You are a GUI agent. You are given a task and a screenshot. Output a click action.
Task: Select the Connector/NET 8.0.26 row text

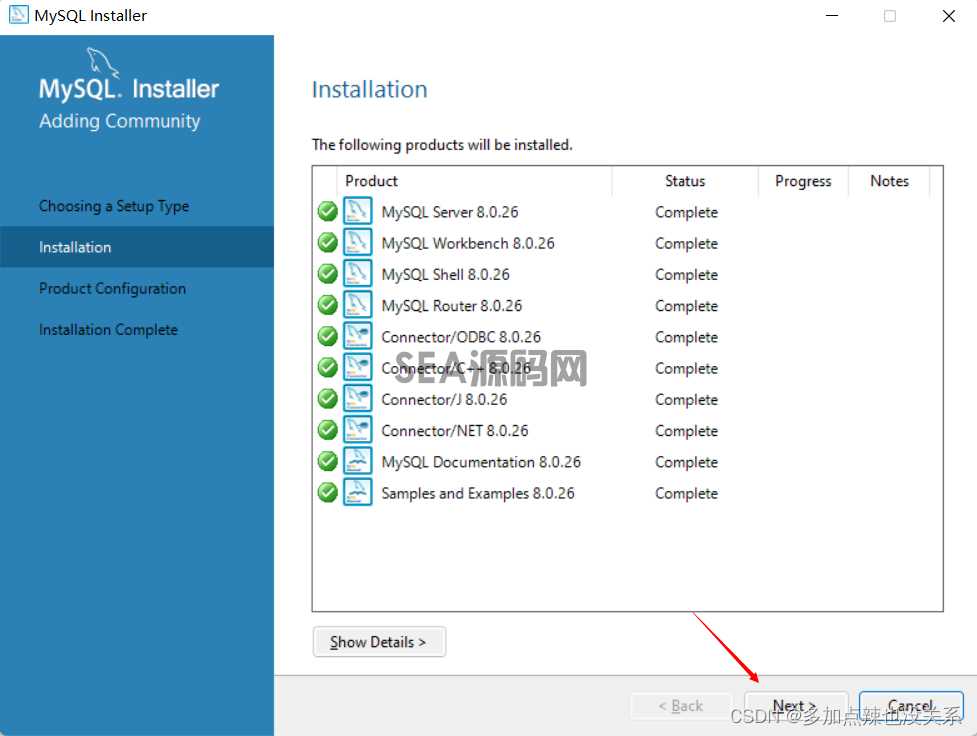pos(455,430)
